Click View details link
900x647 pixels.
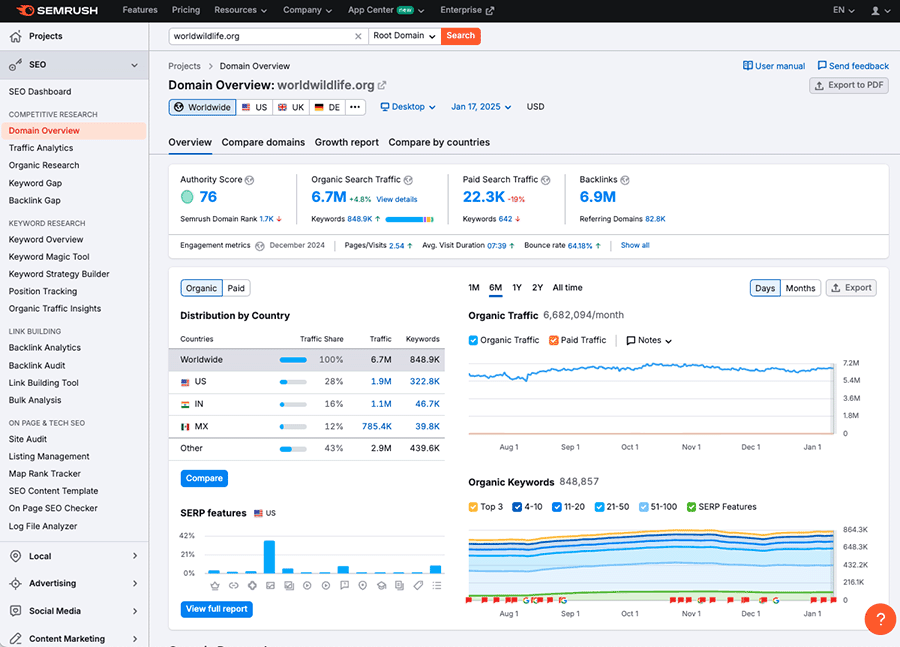pyautogui.click(x=397, y=199)
